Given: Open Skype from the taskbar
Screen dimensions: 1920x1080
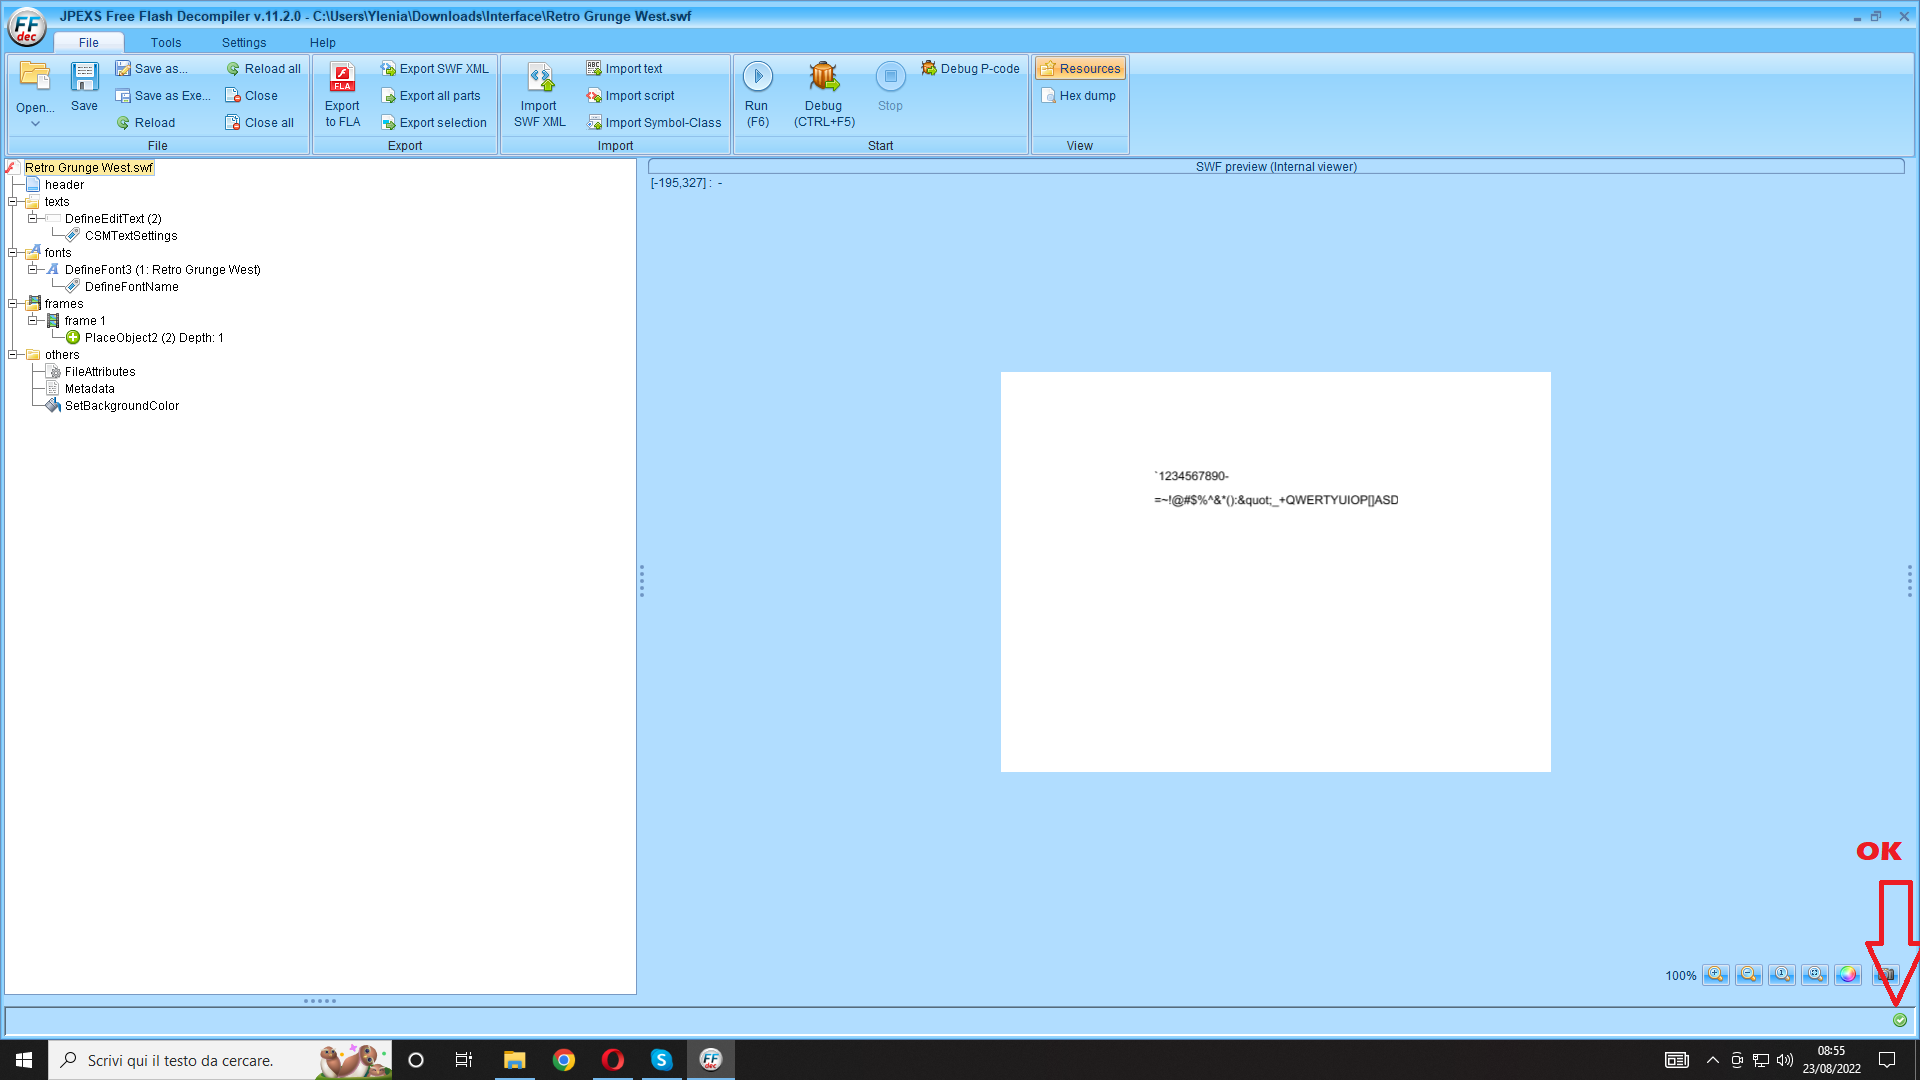Looking at the screenshot, I should [x=662, y=1060].
